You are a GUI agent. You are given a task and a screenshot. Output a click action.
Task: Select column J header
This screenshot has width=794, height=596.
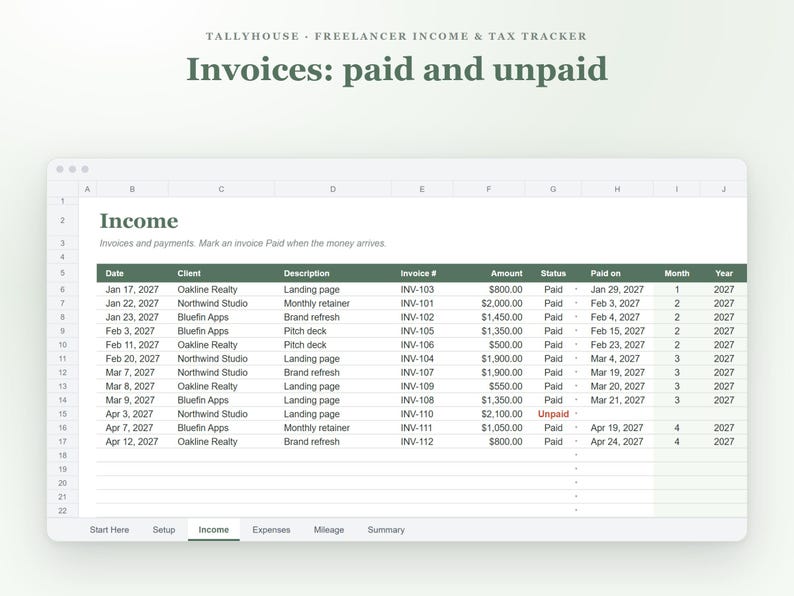click(724, 189)
